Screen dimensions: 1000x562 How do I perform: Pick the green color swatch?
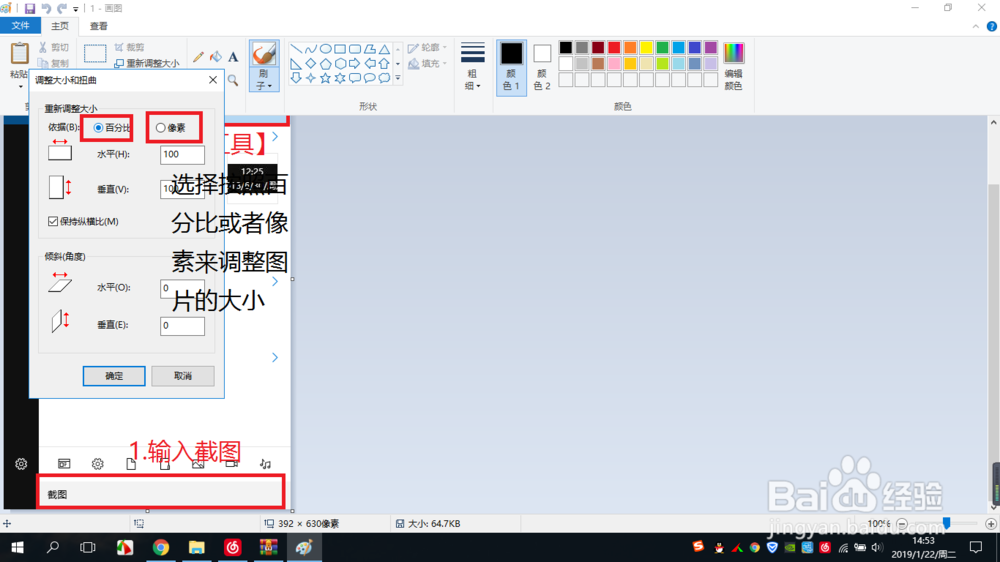[662, 48]
